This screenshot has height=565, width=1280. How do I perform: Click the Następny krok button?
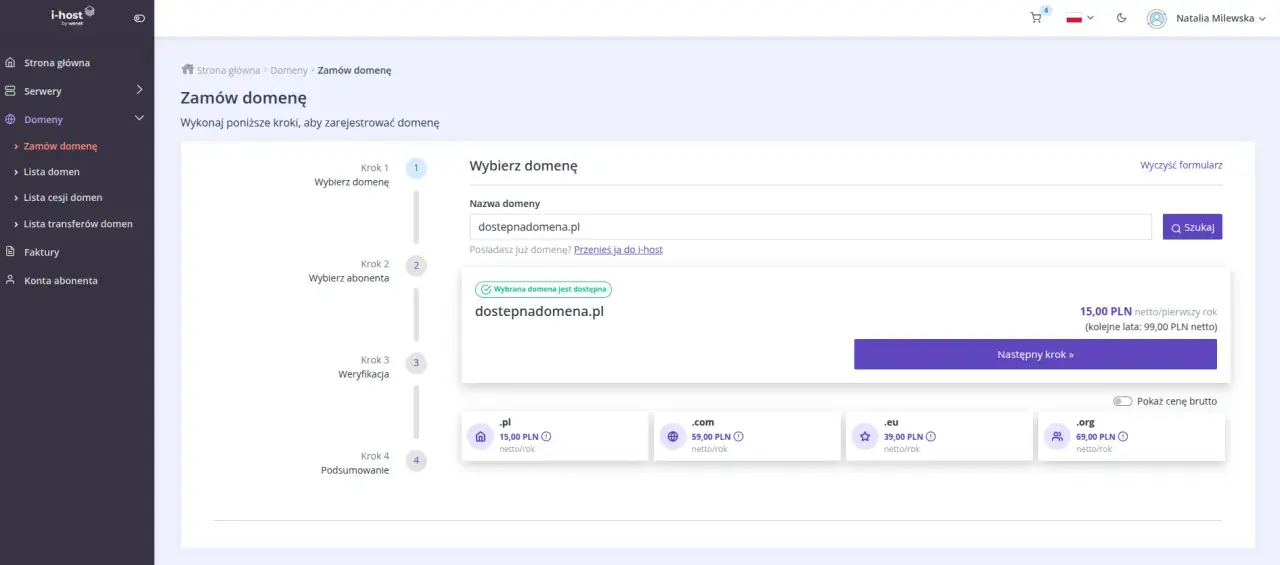1035,354
